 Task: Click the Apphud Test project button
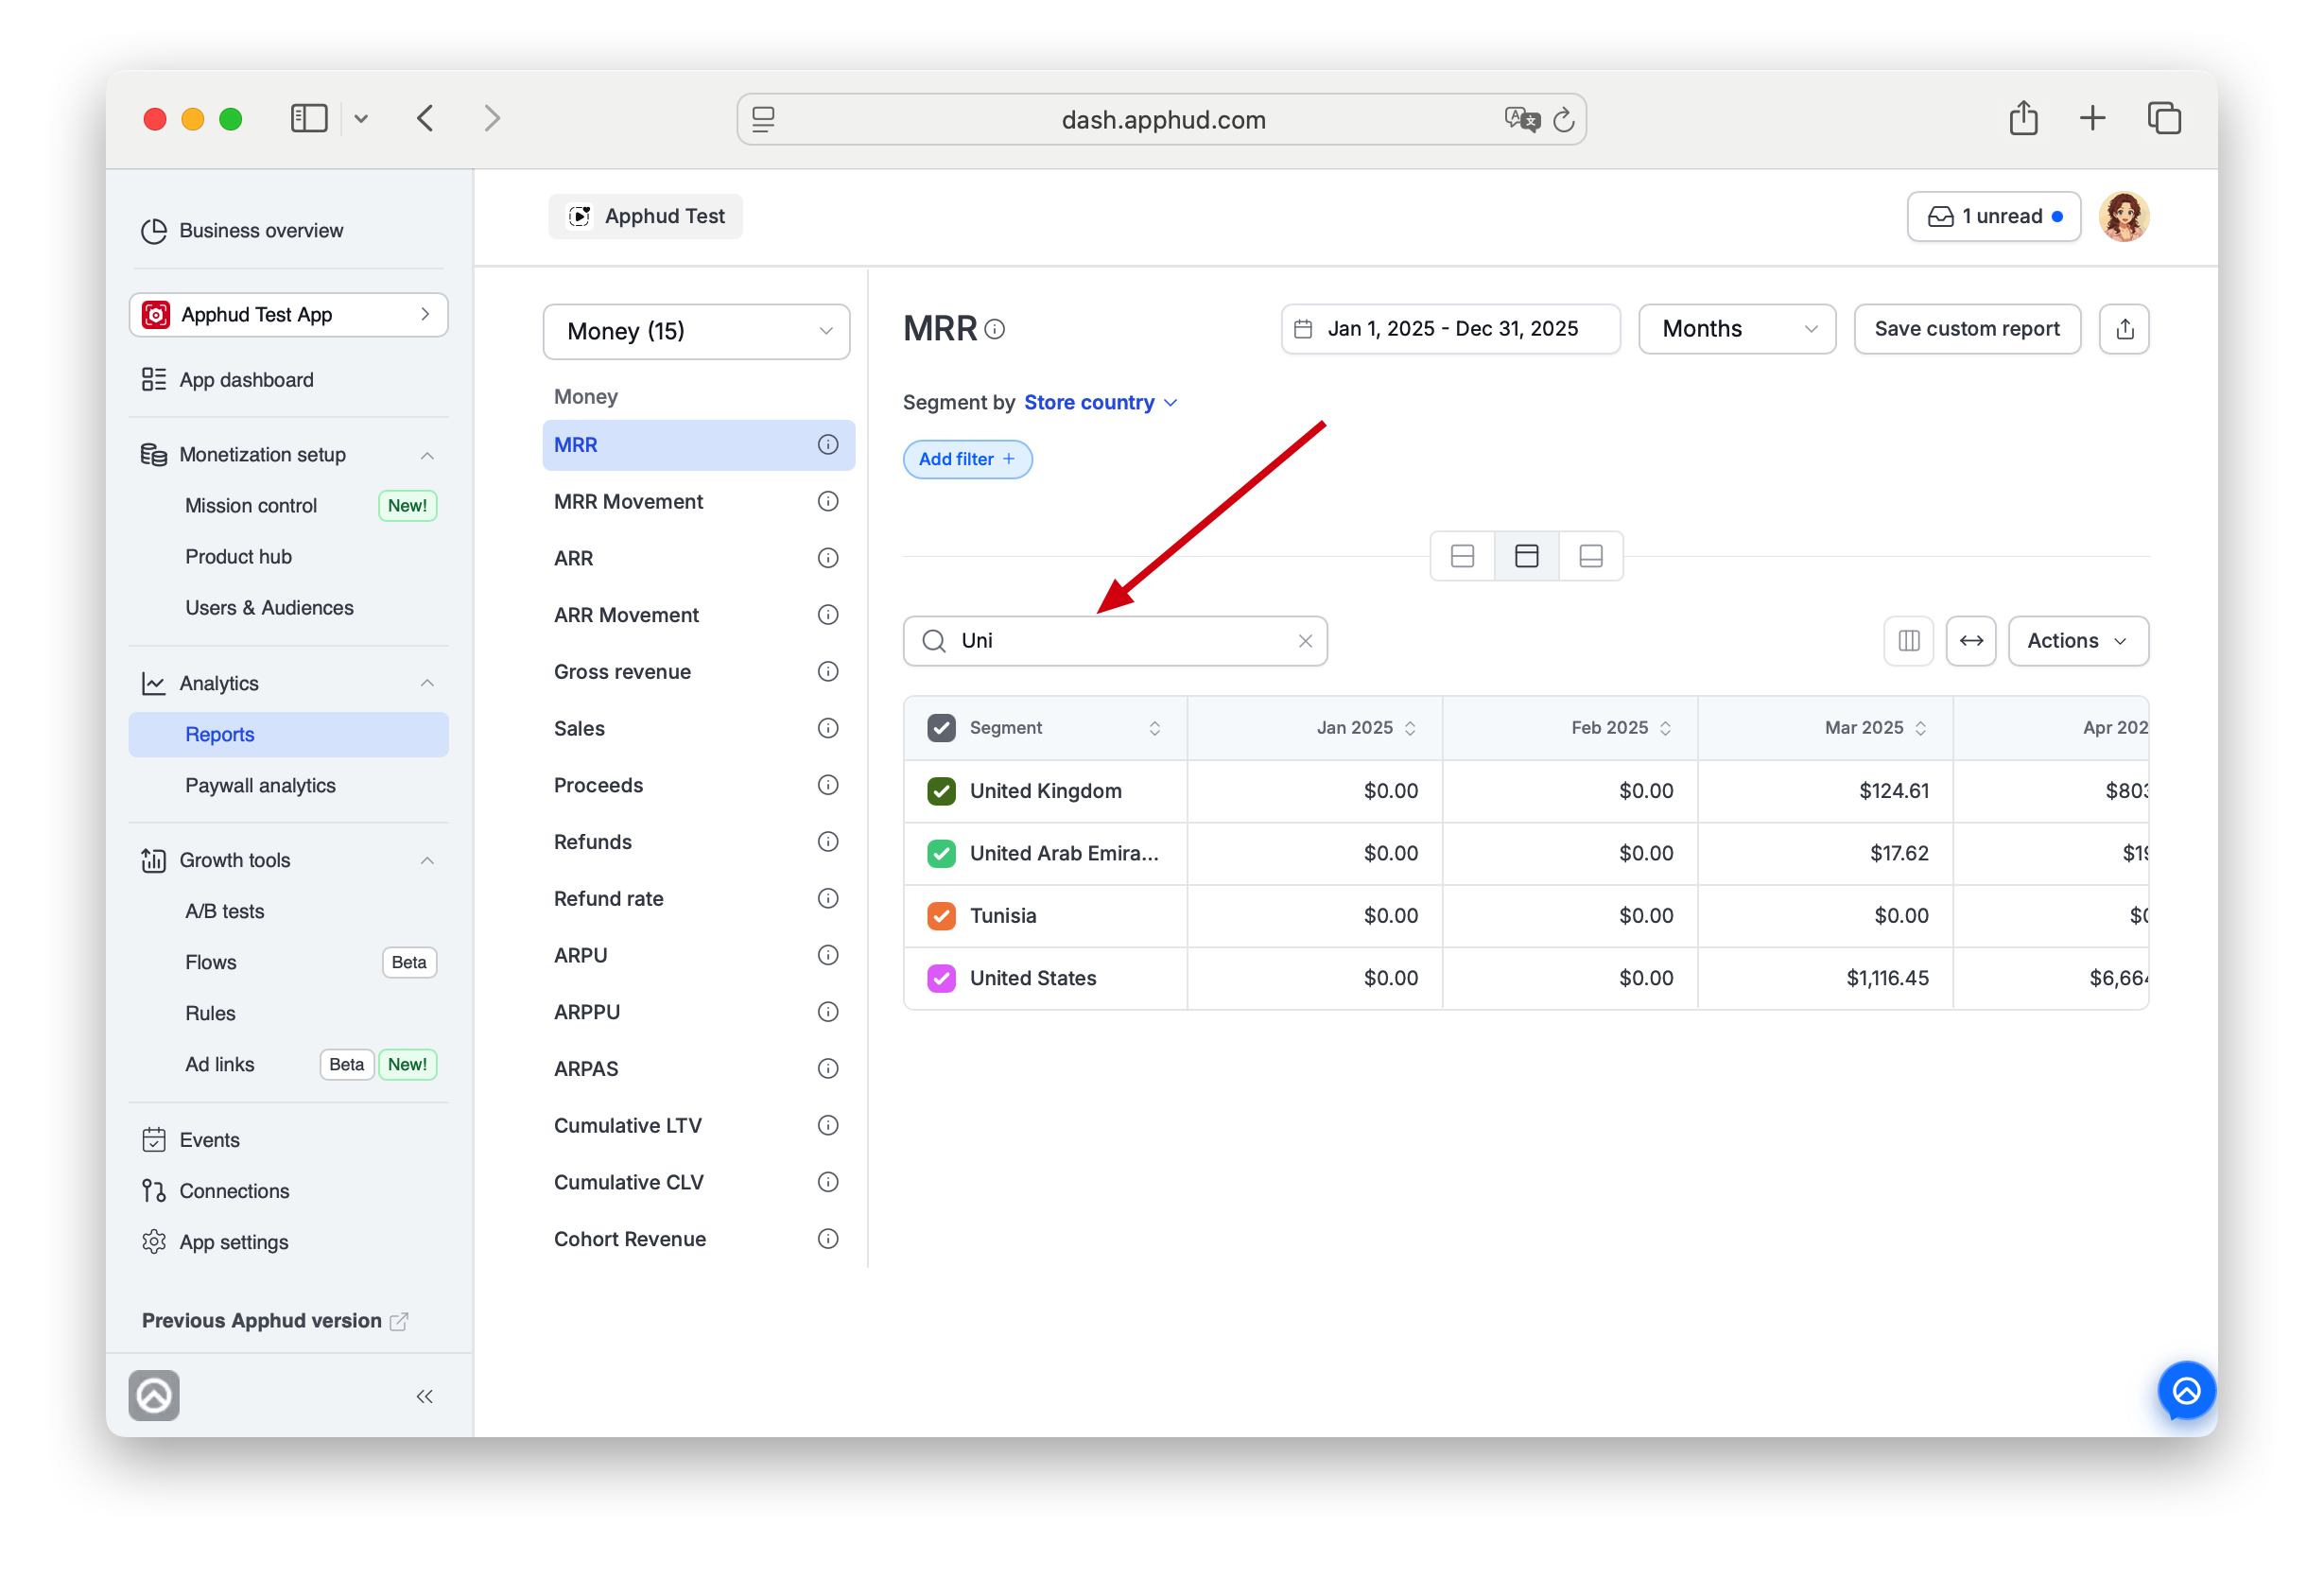645,217
